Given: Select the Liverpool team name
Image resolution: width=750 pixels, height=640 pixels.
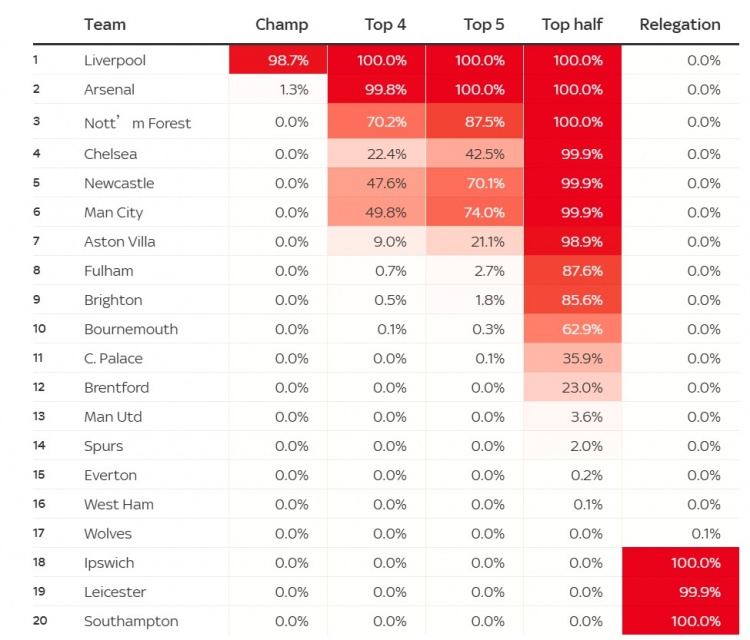Looking at the screenshot, I should (x=115, y=61).
